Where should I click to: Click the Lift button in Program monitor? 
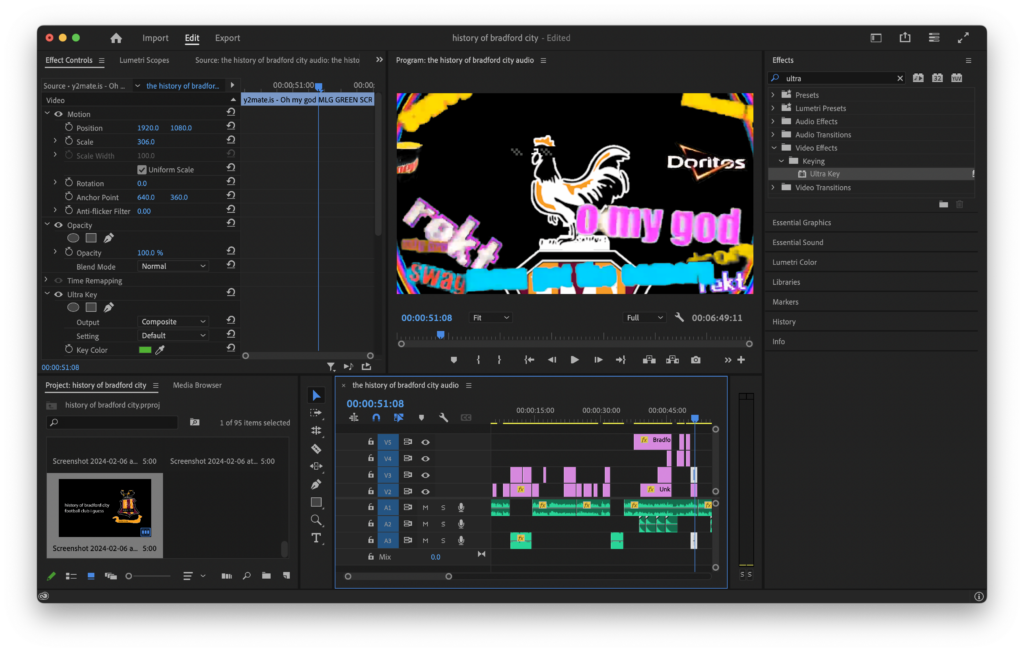pyautogui.click(x=648, y=360)
